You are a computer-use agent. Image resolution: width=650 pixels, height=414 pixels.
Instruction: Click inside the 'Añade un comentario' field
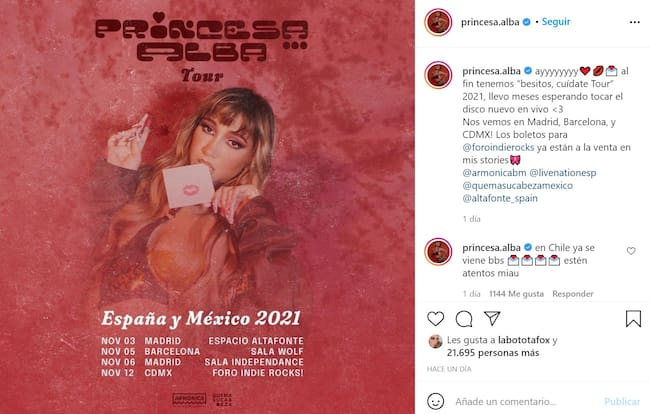pos(525,401)
